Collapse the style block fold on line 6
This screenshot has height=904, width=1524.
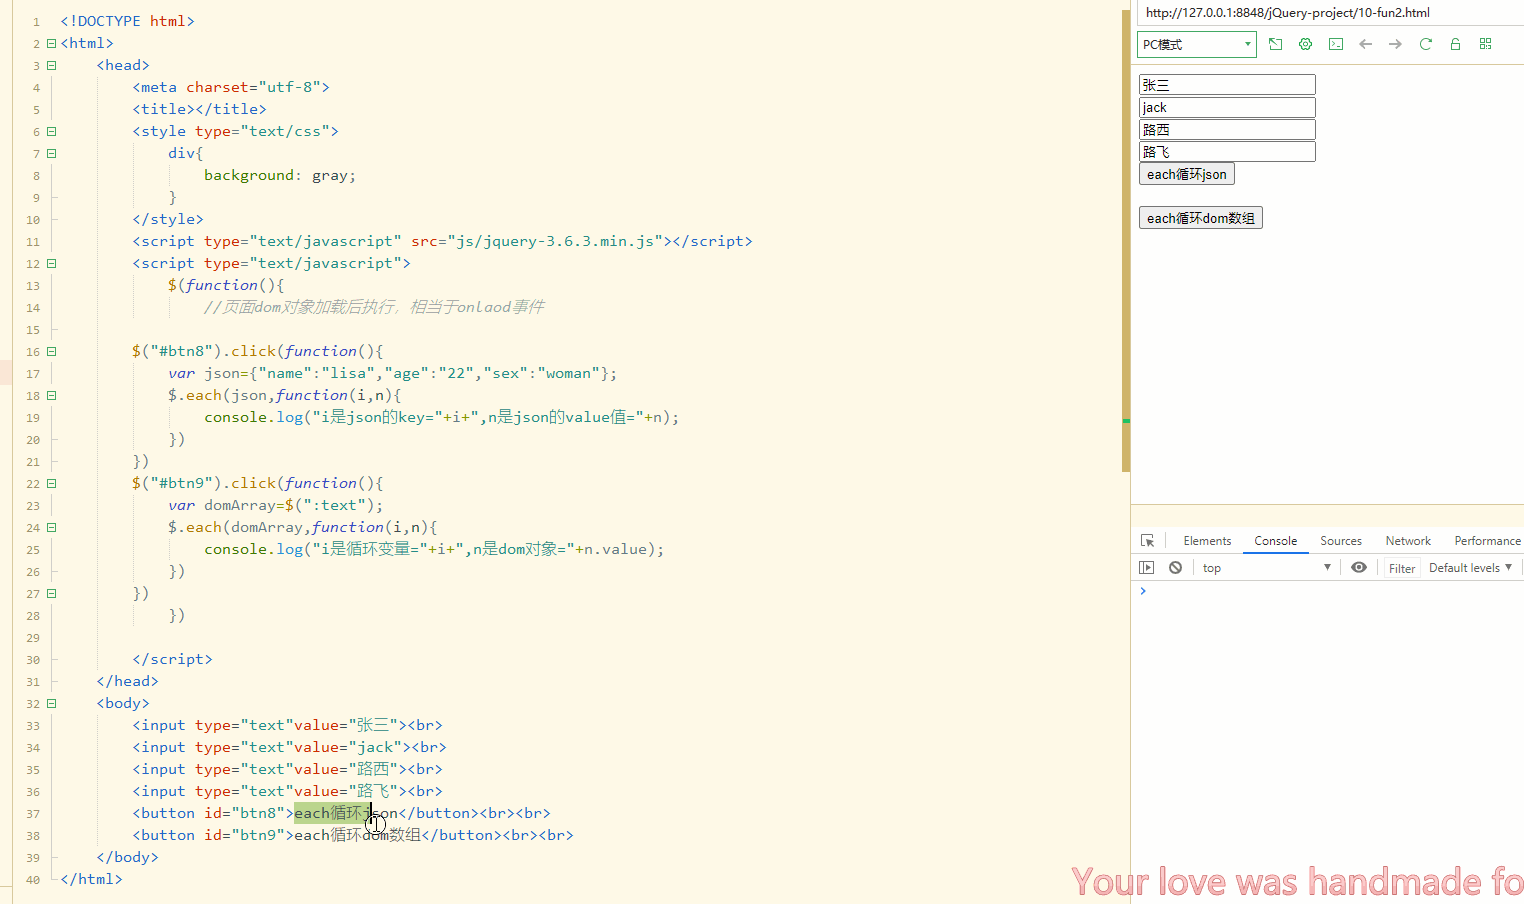pos(51,131)
